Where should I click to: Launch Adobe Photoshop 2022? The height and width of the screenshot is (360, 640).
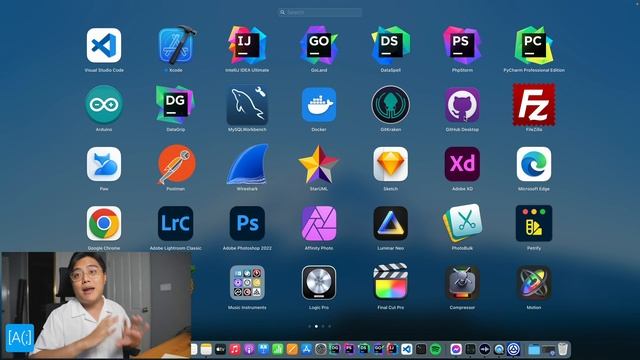click(247, 223)
